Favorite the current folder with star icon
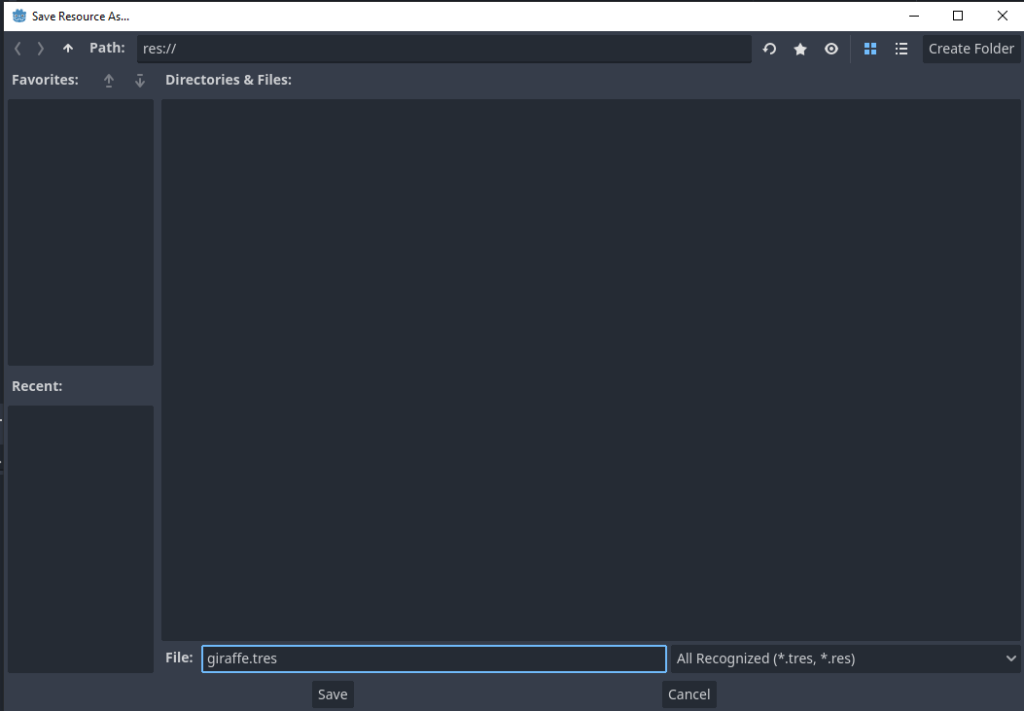 (800, 49)
